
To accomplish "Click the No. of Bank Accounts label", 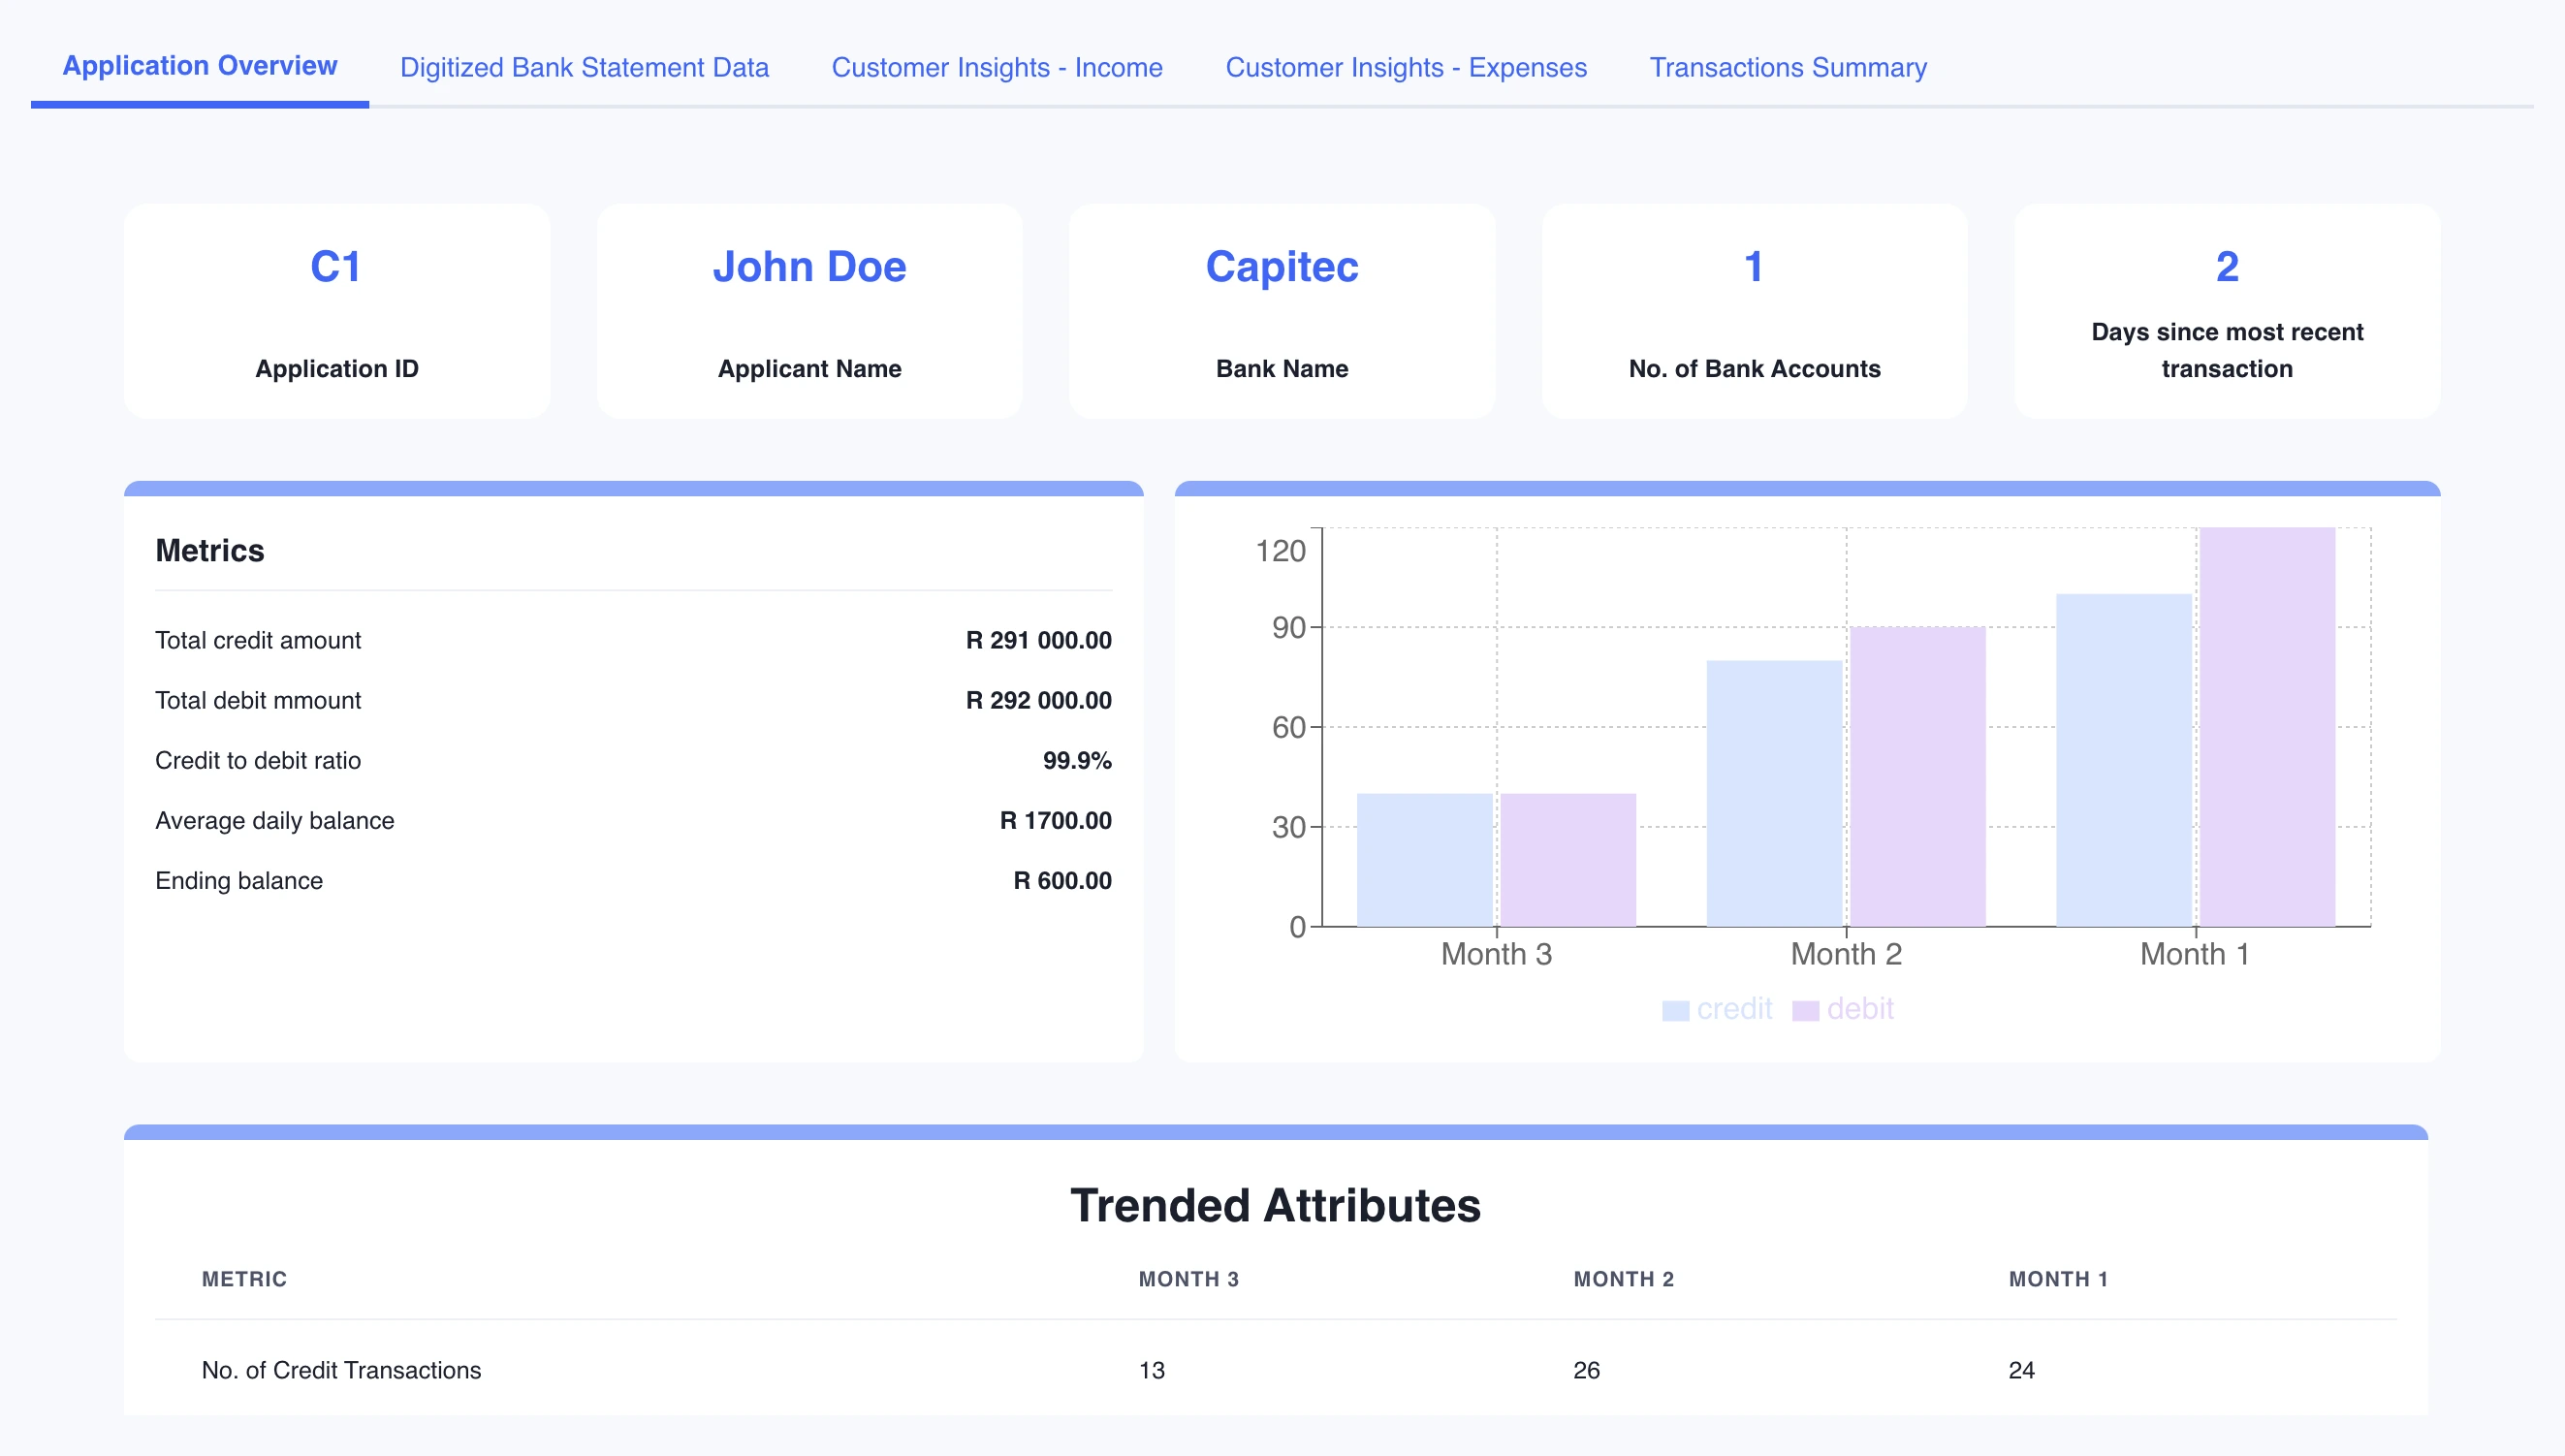I will [x=1754, y=369].
